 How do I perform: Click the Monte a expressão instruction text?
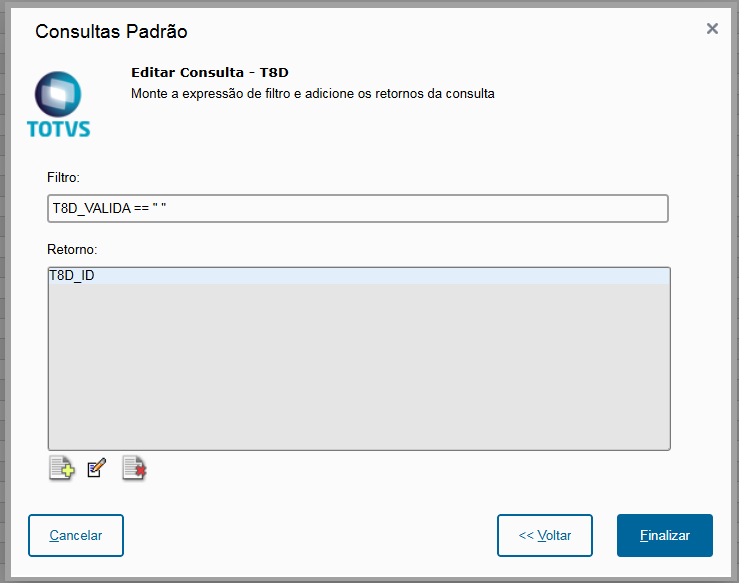point(313,94)
